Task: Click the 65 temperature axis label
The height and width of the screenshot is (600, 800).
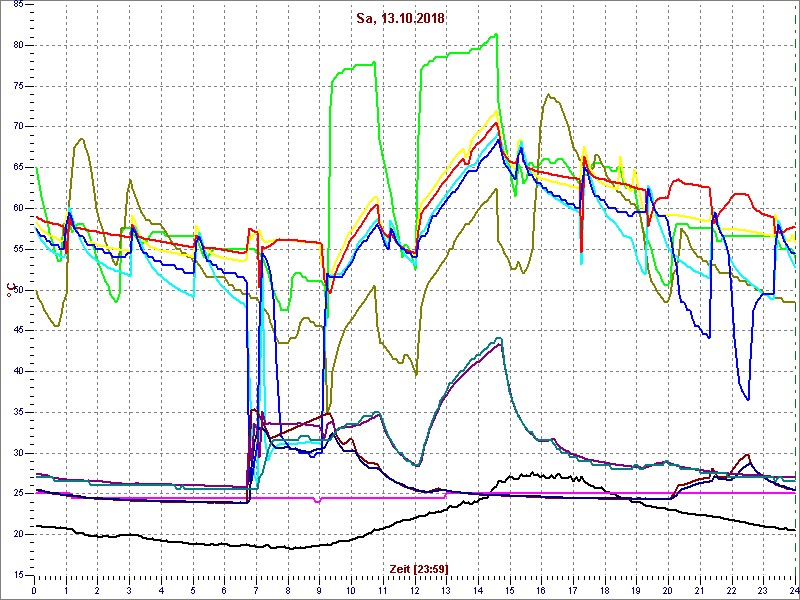Action: coord(17,167)
